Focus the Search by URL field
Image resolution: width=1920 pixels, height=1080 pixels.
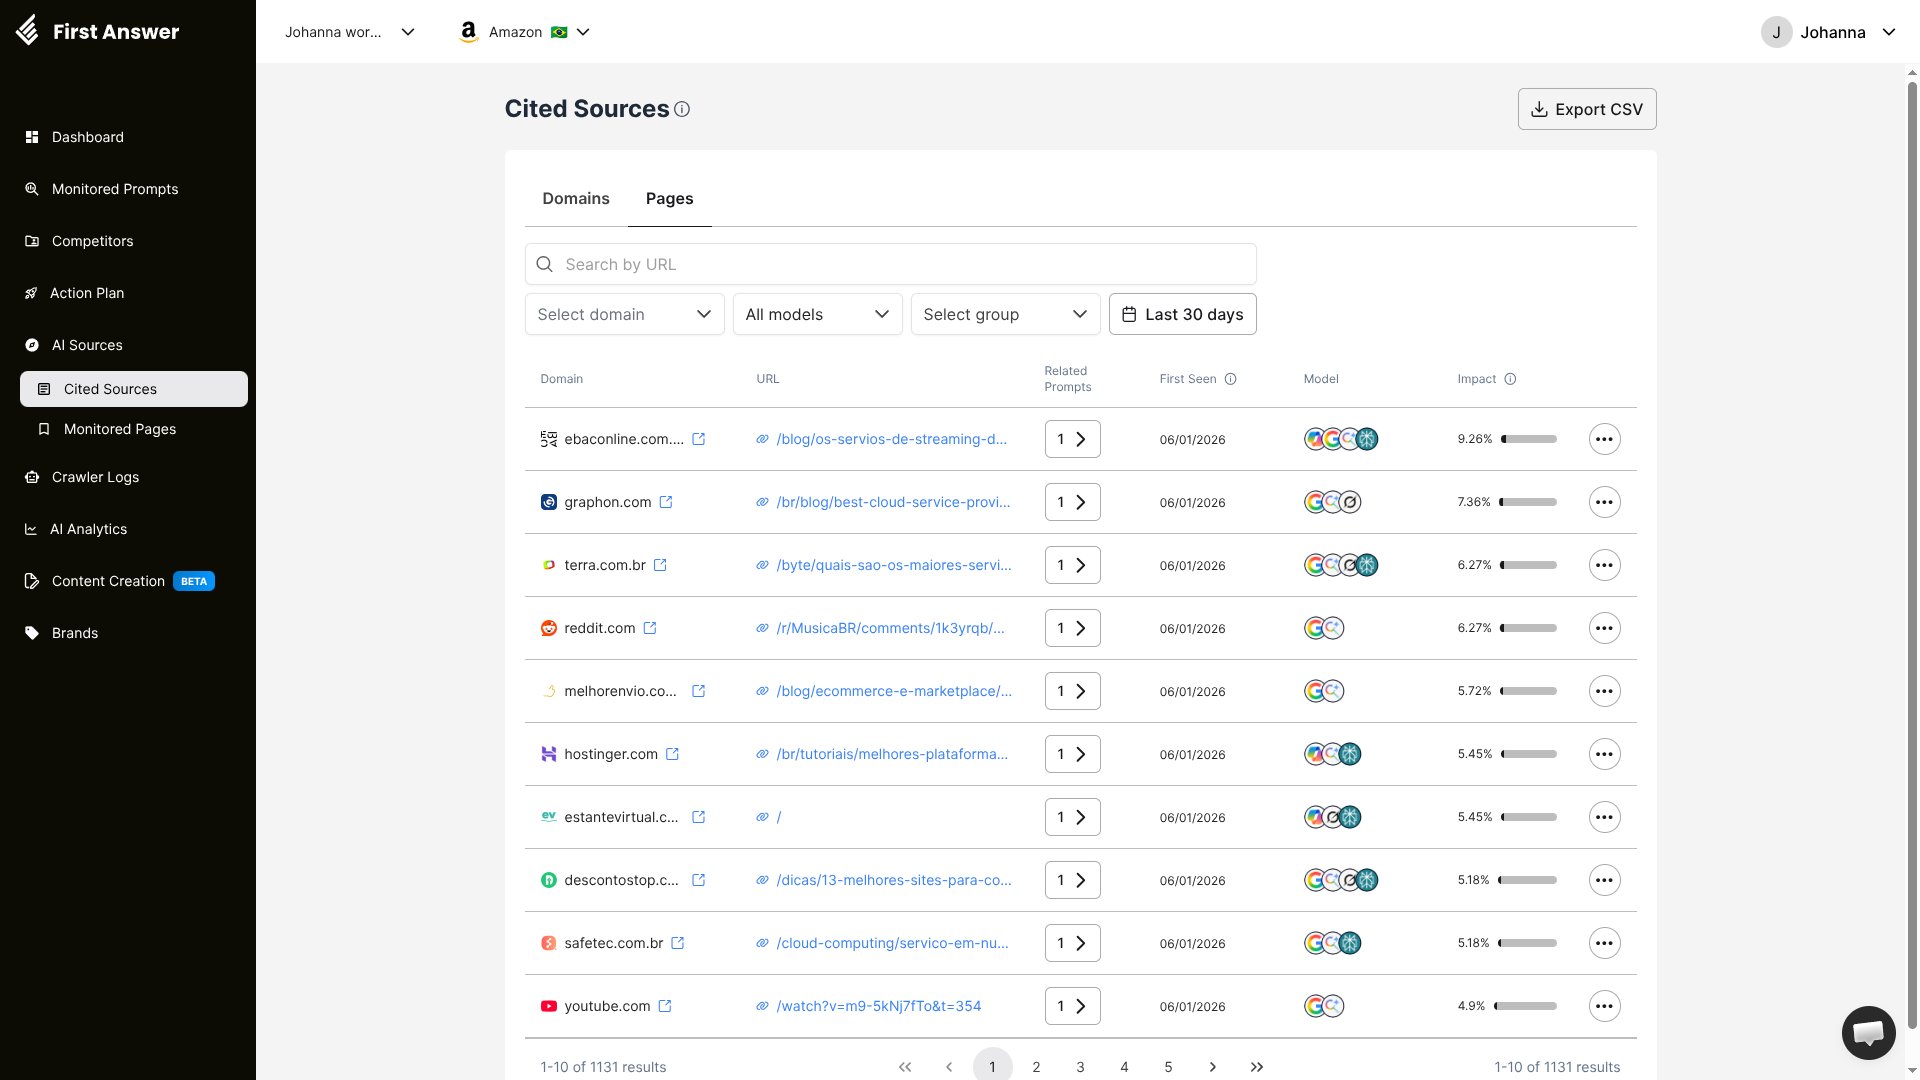[x=890, y=264]
